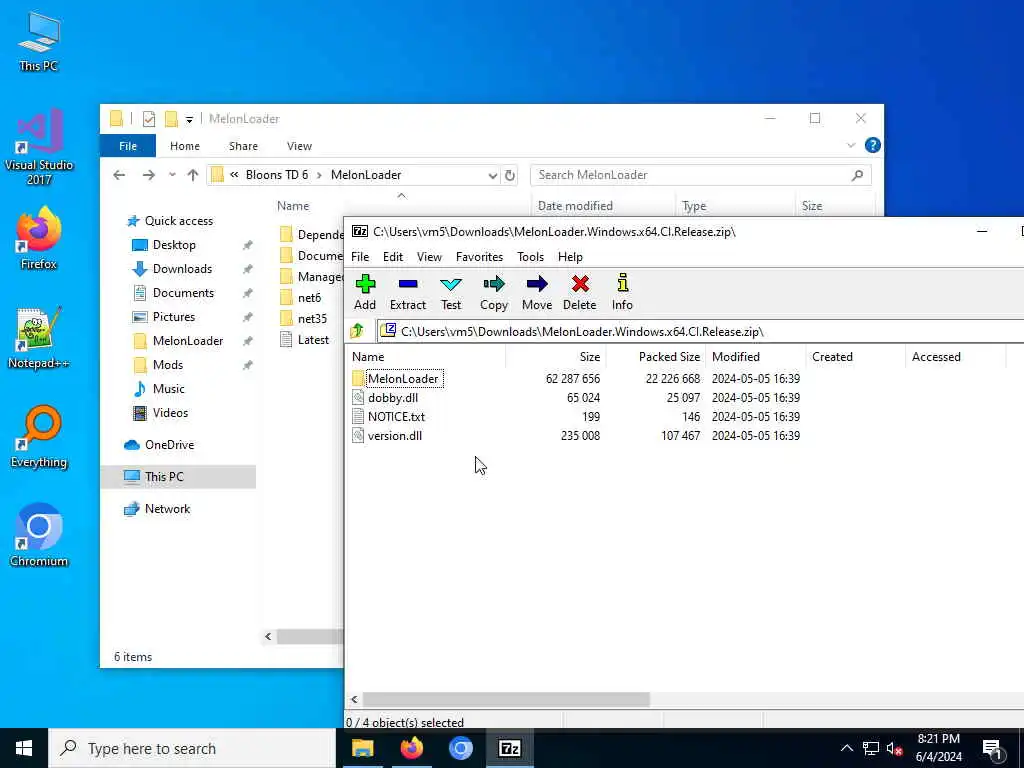Click the network tray icon
The width and height of the screenshot is (1024, 768).
pyautogui.click(x=871, y=749)
